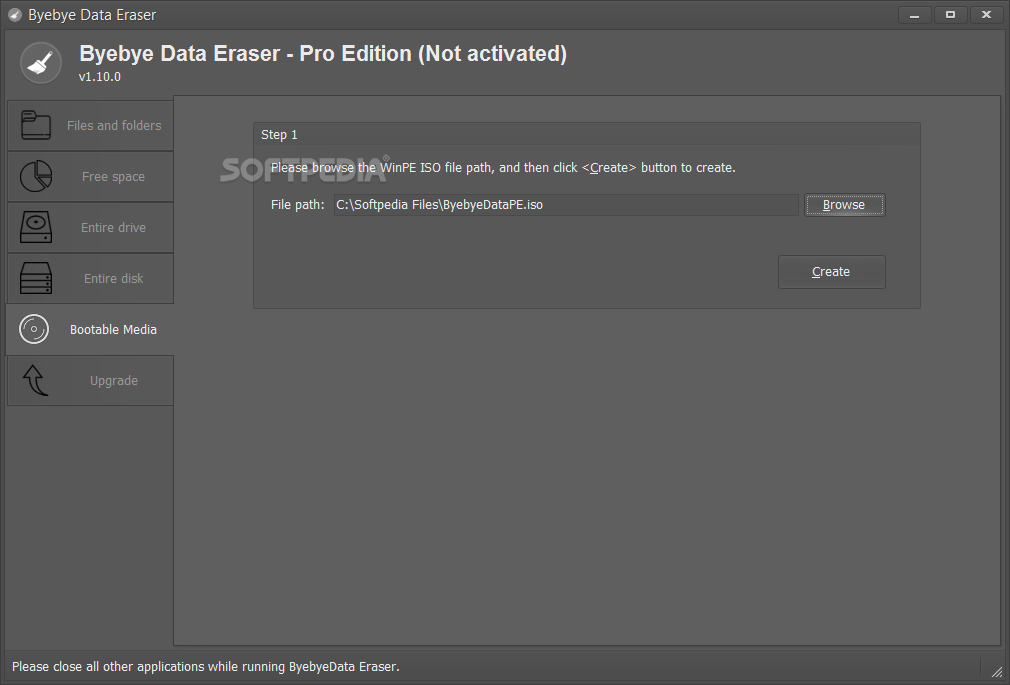This screenshot has width=1010, height=685.
Task: Minimize the Byebye Data Eraser window
Action: pyautogui.click(x=914, y=15)
